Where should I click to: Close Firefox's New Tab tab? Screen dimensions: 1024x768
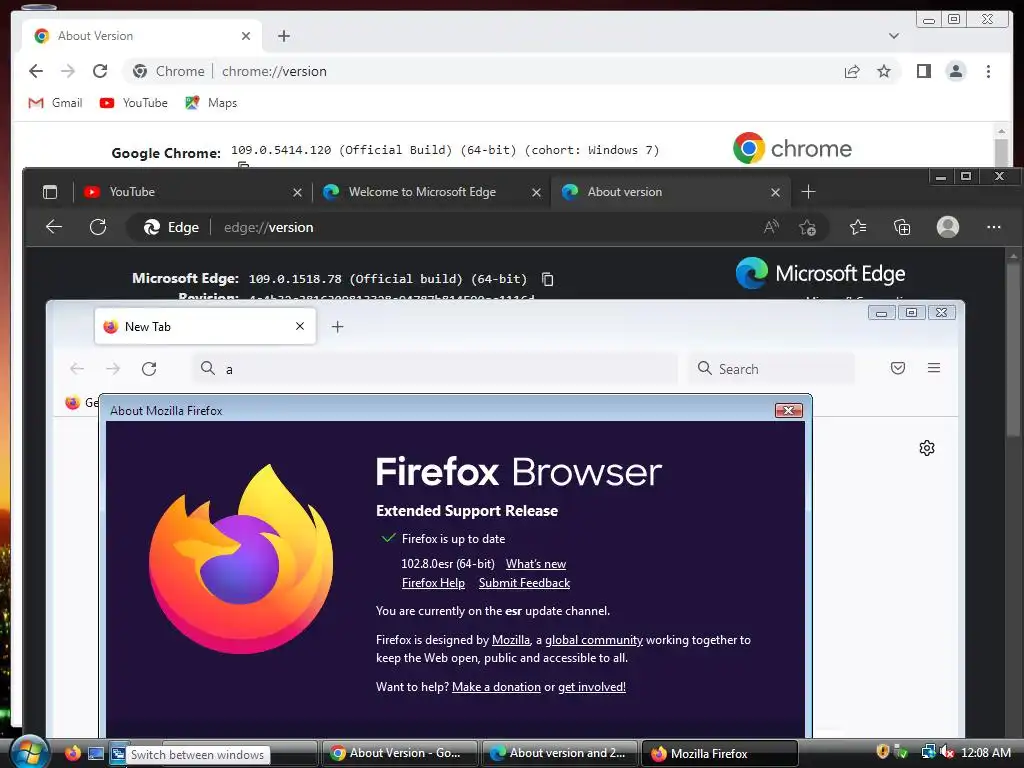click(300, 327)
